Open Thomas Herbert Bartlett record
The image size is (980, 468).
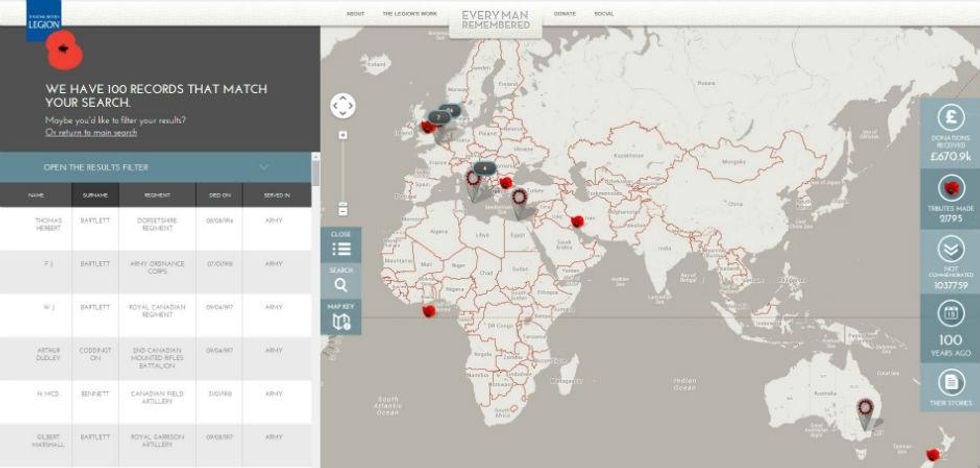[156, 228]
